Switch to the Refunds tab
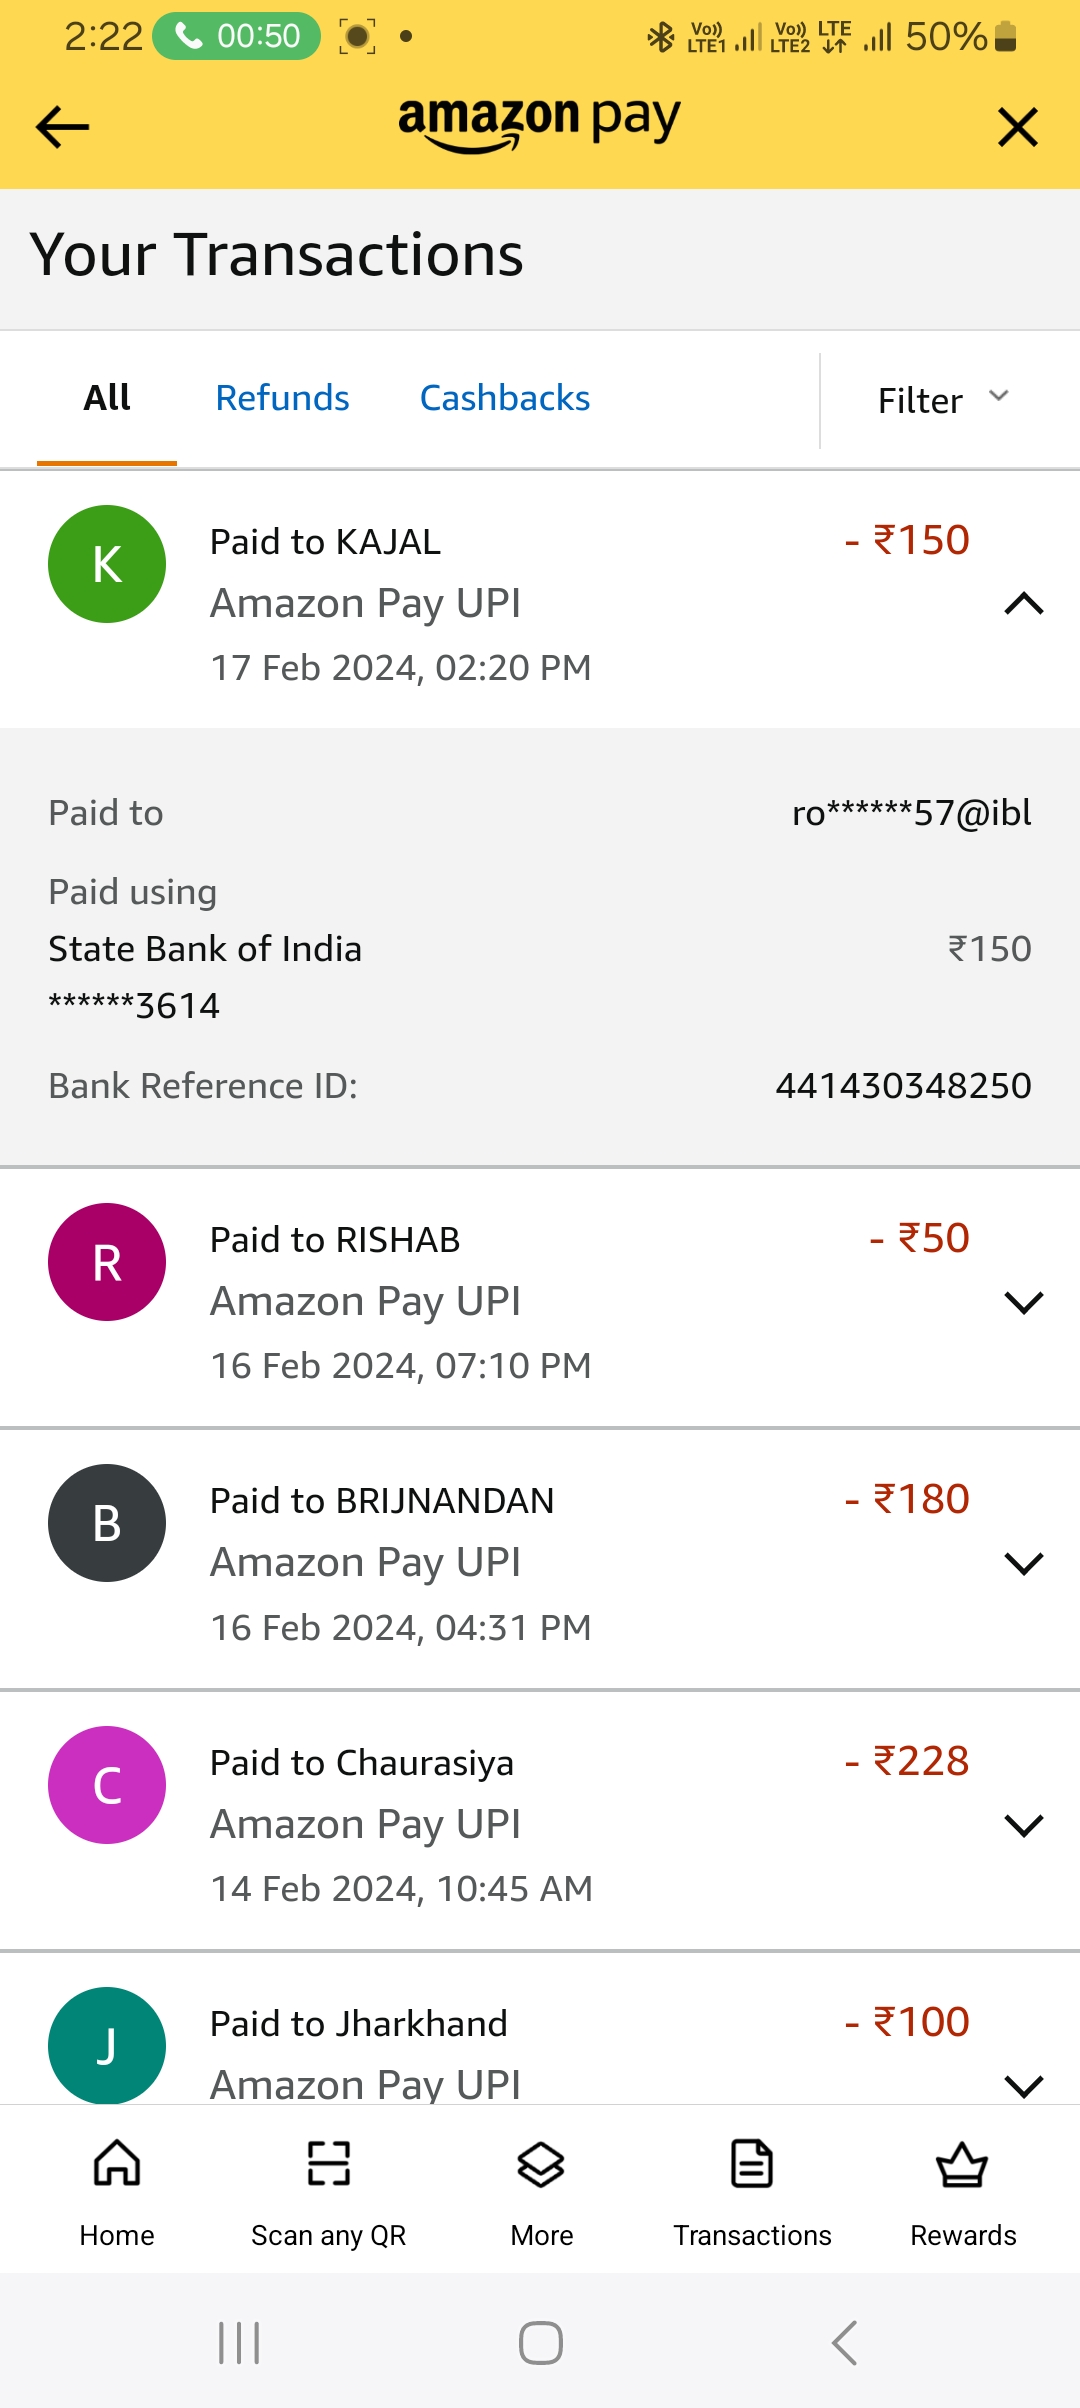Image resolution: width=1080 pixels, height=2408 pixels. pyautogui.click(x=282, y=398)
